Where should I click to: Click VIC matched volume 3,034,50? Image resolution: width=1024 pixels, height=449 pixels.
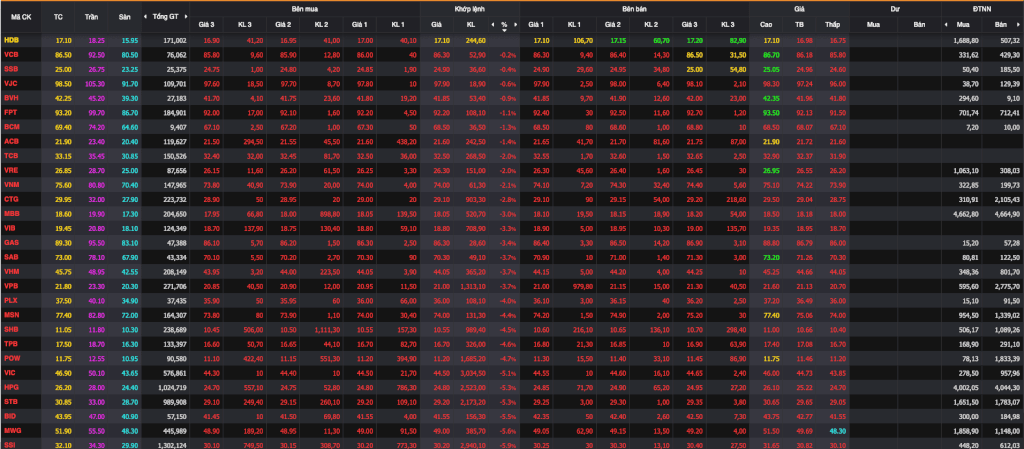click(x=472, y=372)
